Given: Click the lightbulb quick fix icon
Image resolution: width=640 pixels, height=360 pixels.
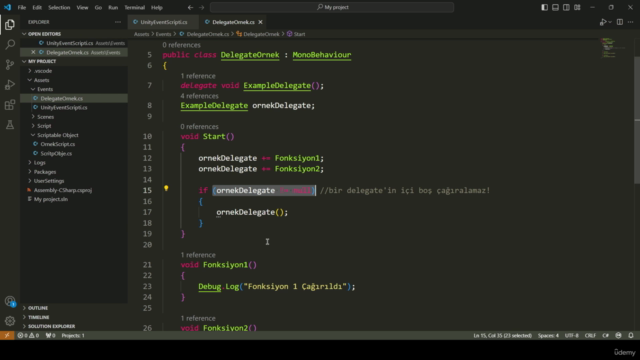Looking at the screenshot, I should click(x=166, y=188).
